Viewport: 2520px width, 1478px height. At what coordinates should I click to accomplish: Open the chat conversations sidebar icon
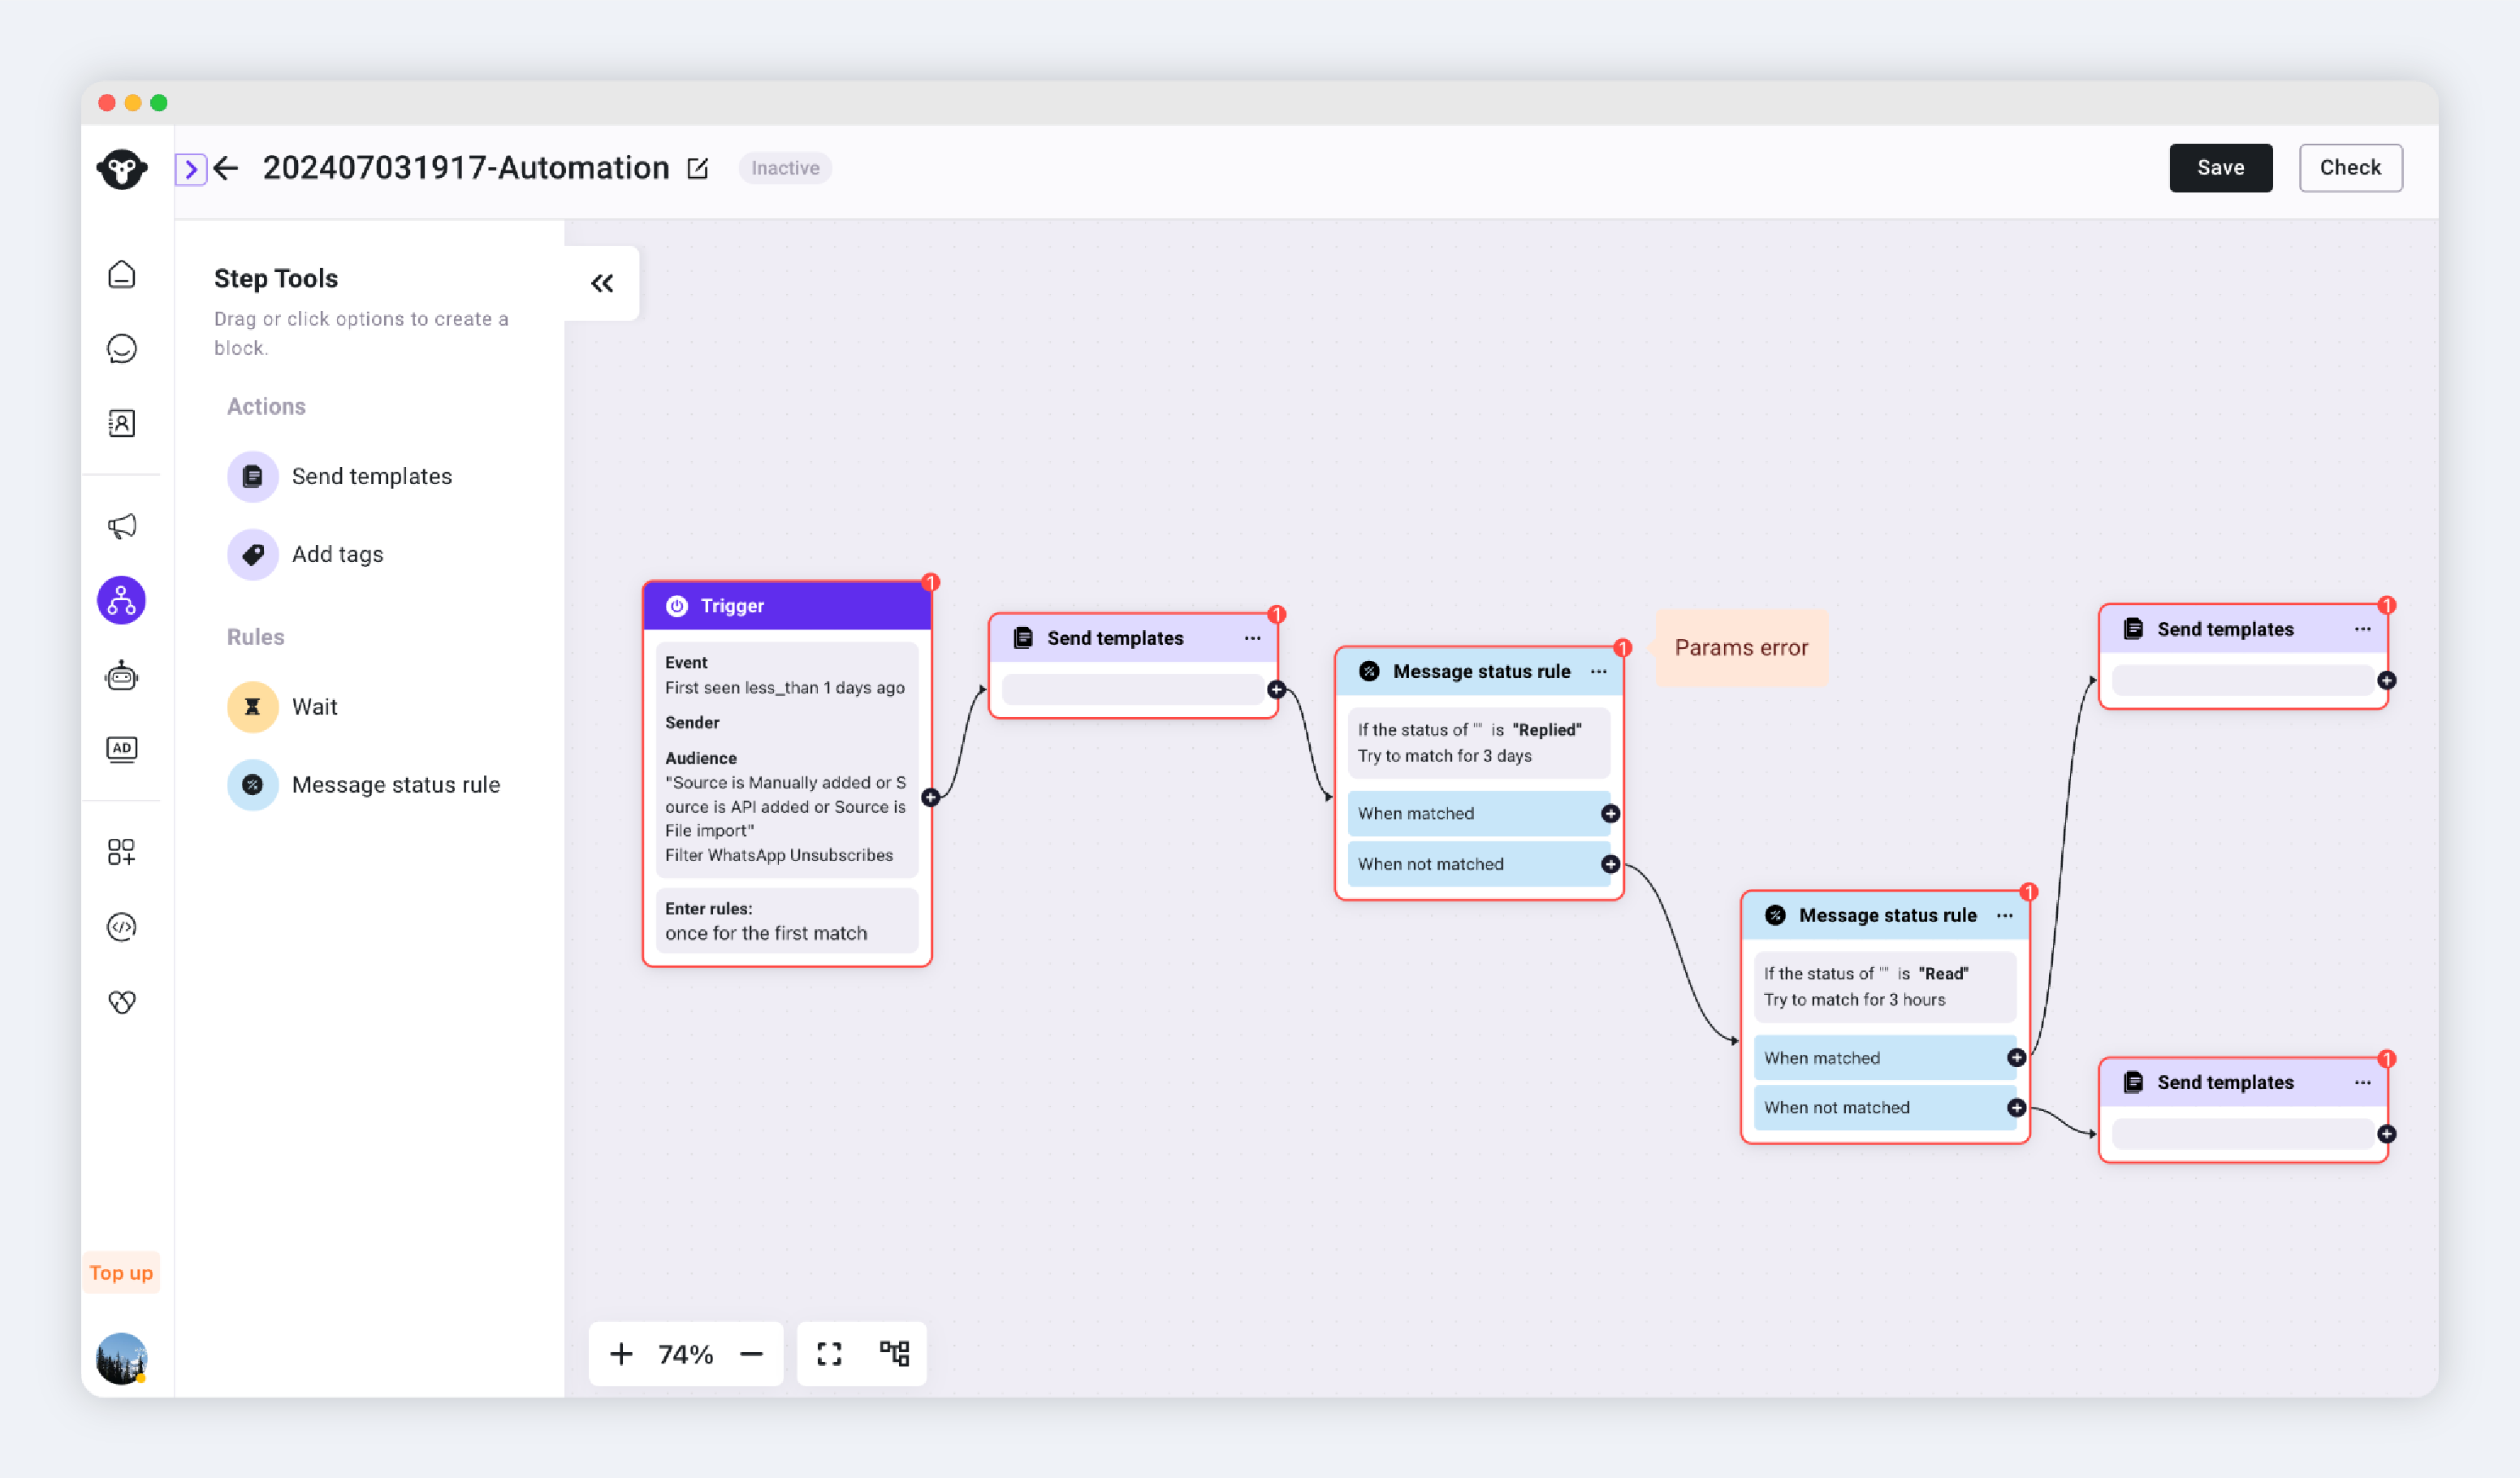(121, 348)
